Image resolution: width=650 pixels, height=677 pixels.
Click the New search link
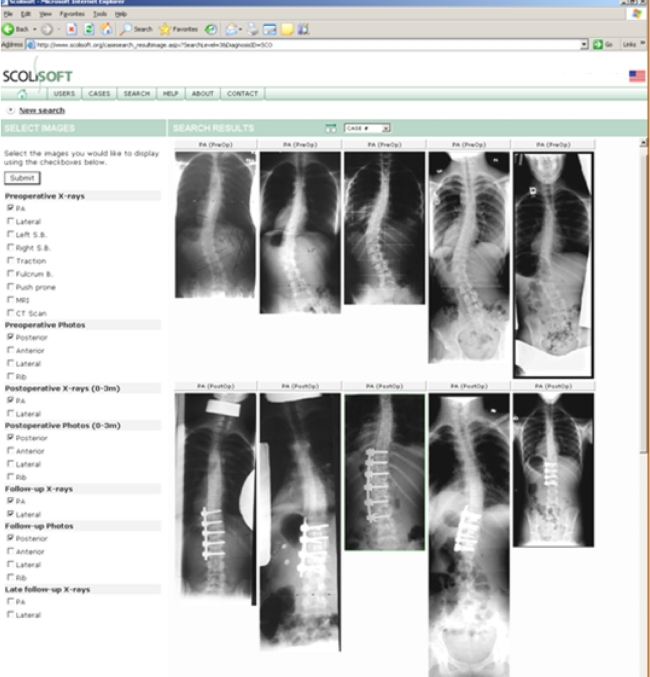pyautogui.click(x=42, y=111)
